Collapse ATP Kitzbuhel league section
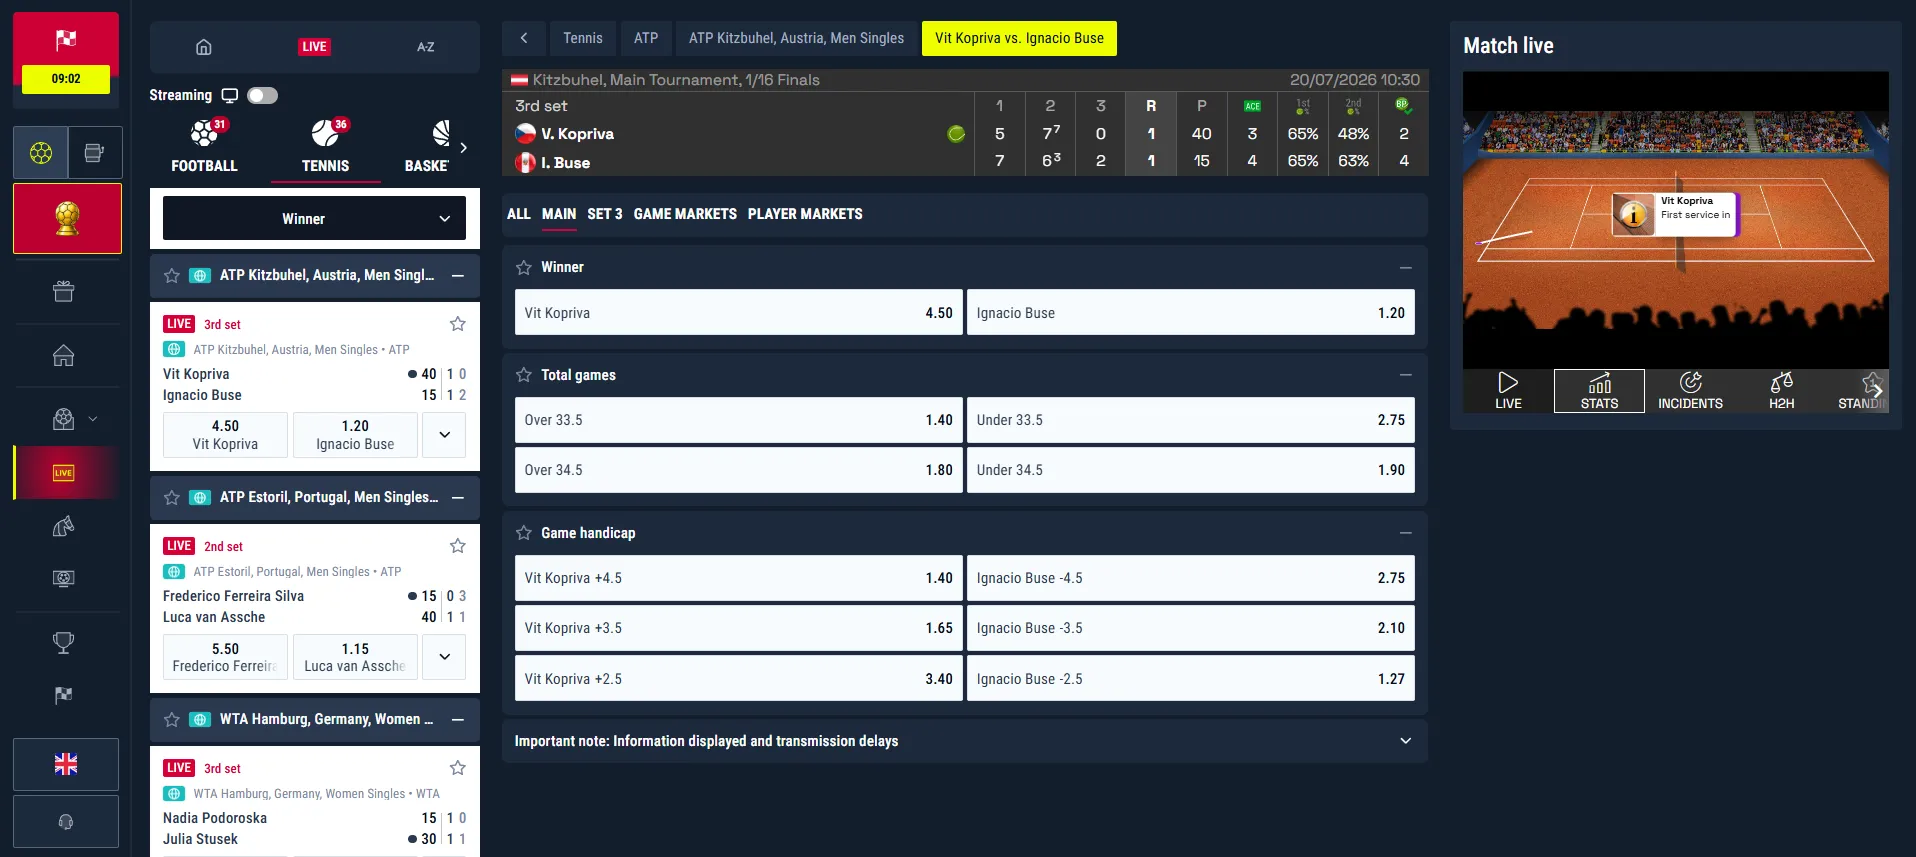Viewport: 1916px width, 857px height. (x=458, y=275)
